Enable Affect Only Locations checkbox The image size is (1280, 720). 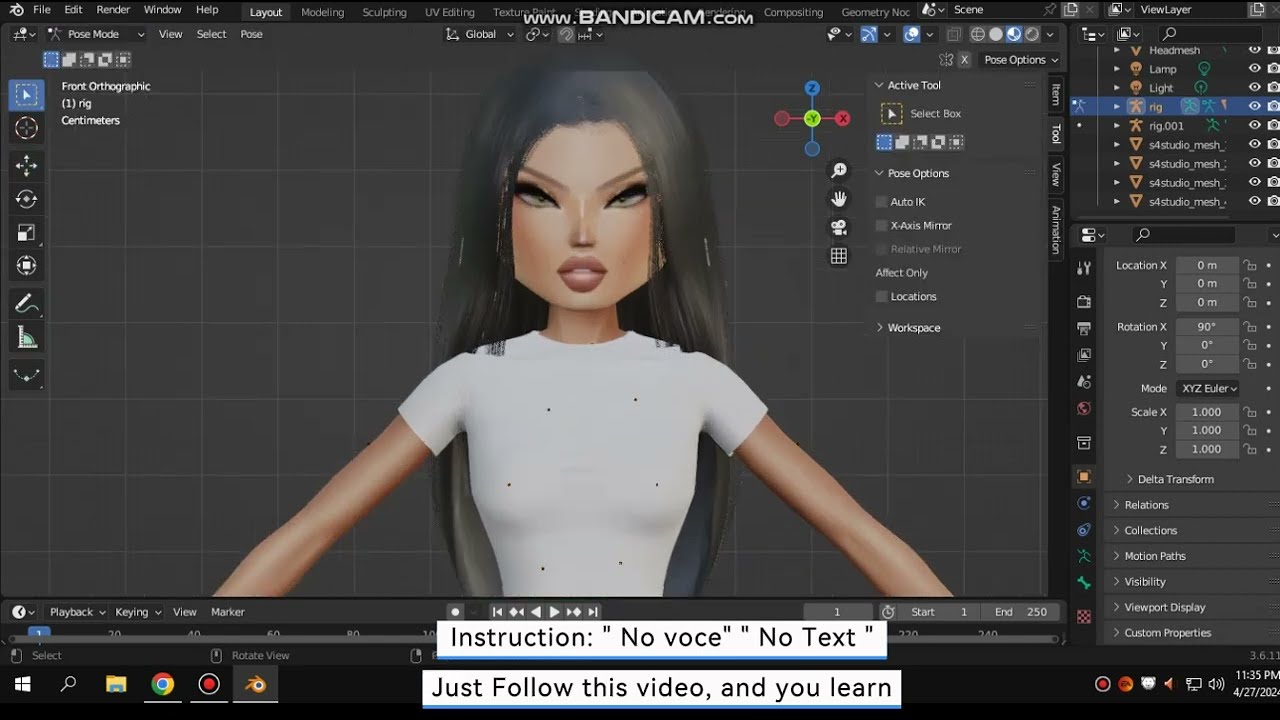(x=882, y=297)
